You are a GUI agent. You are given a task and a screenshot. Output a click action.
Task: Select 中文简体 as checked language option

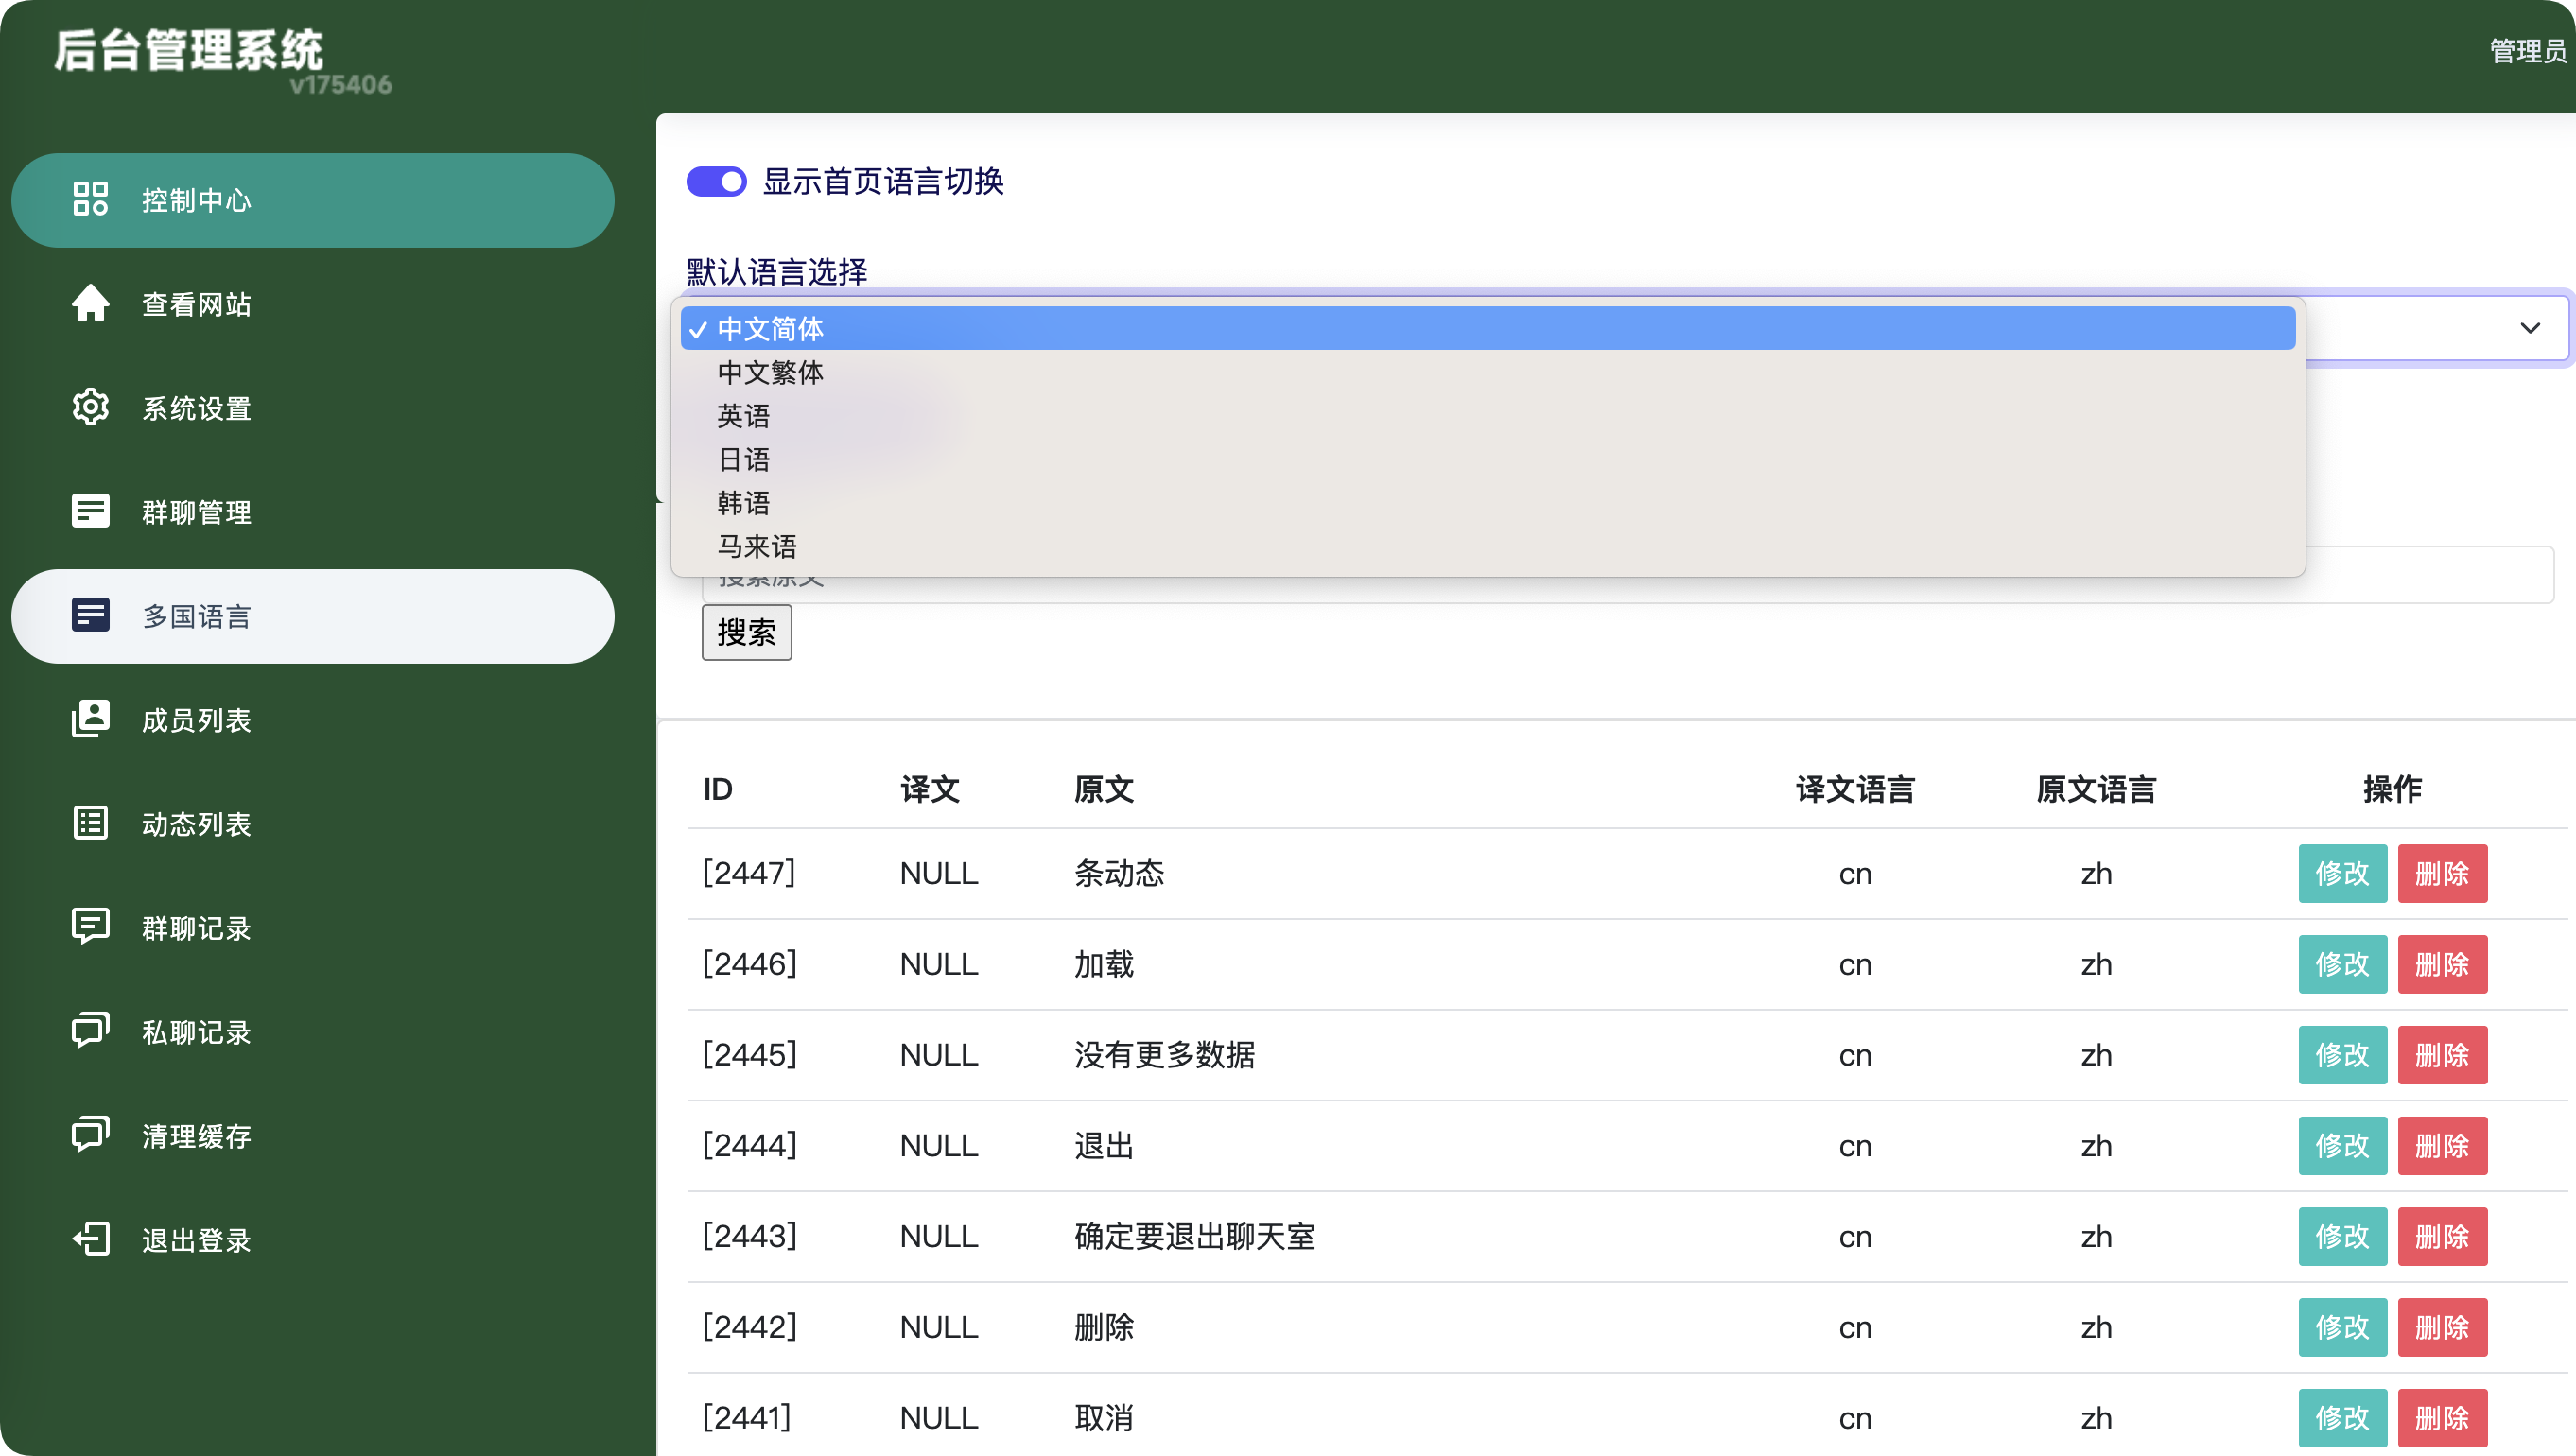click(772, 328)
